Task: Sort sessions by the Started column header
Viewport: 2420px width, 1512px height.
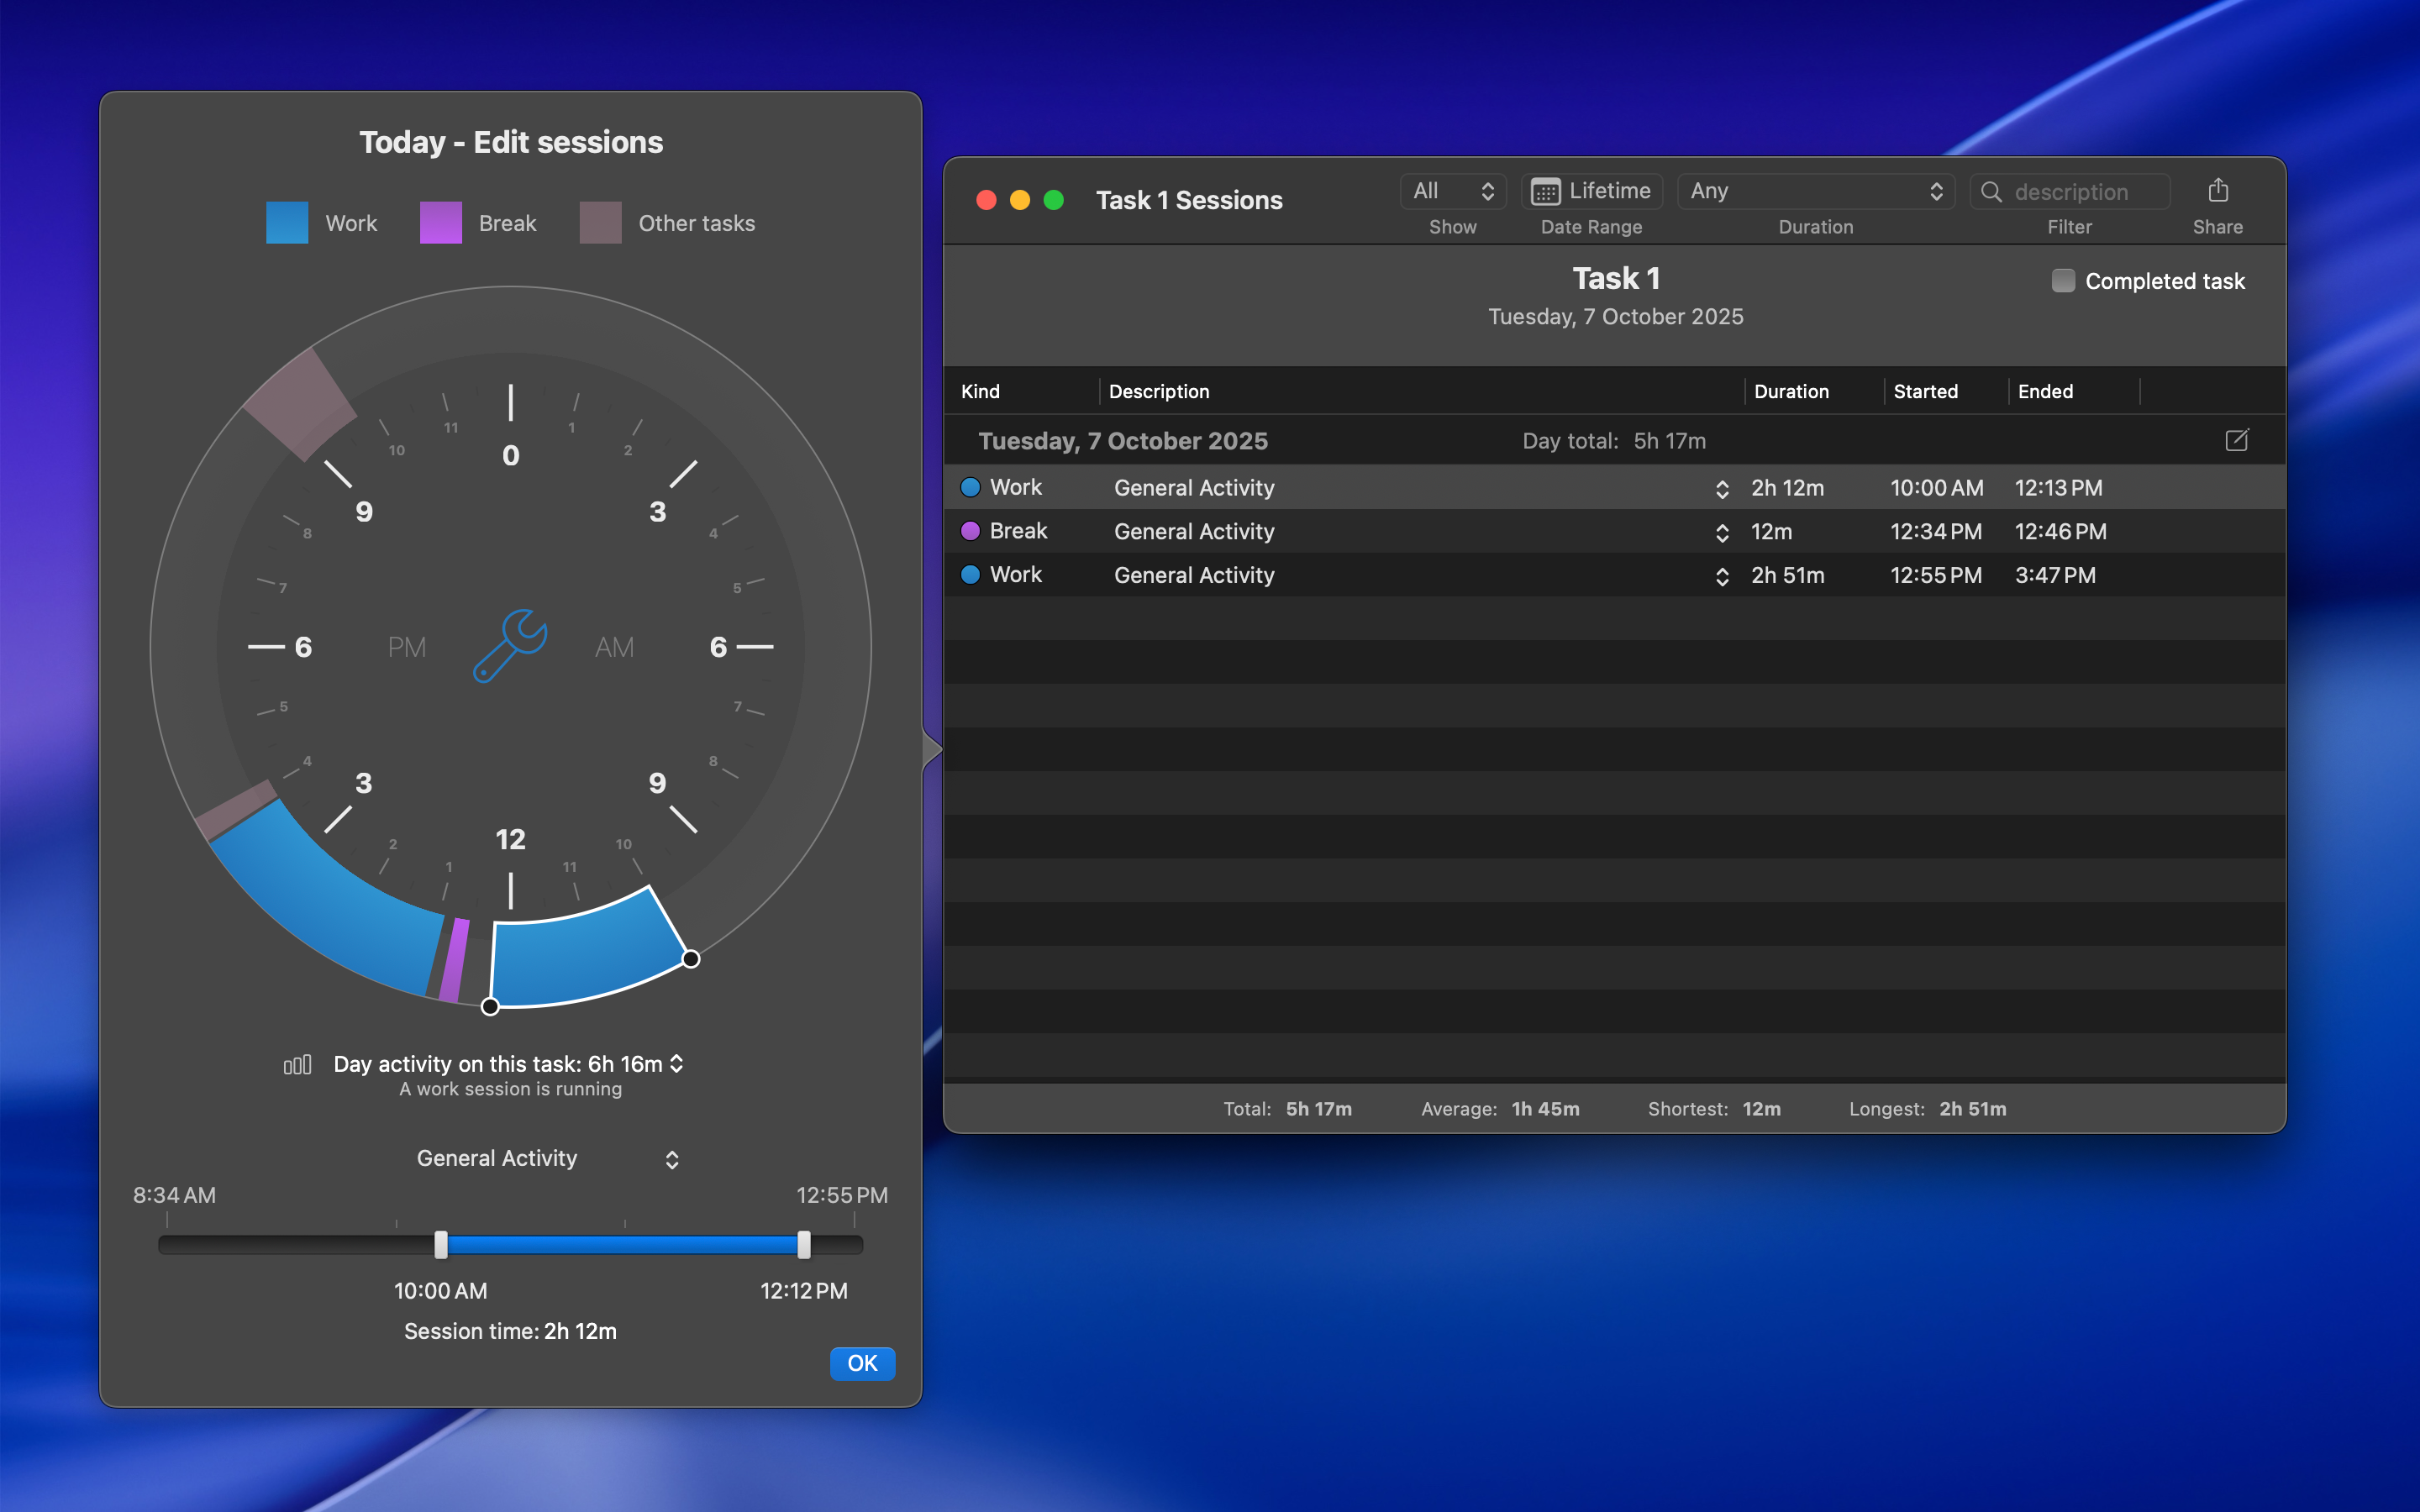Action: tap(1925, 391)
